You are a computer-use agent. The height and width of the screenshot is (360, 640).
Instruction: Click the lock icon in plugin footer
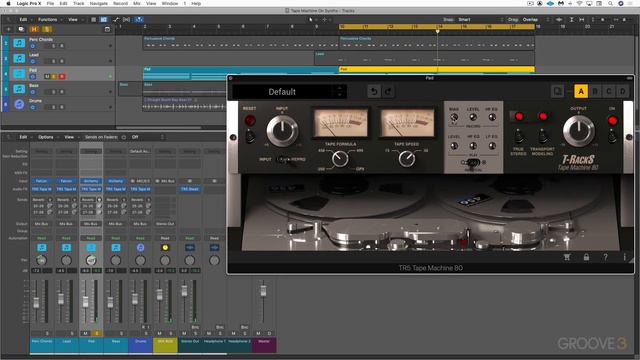586,257
